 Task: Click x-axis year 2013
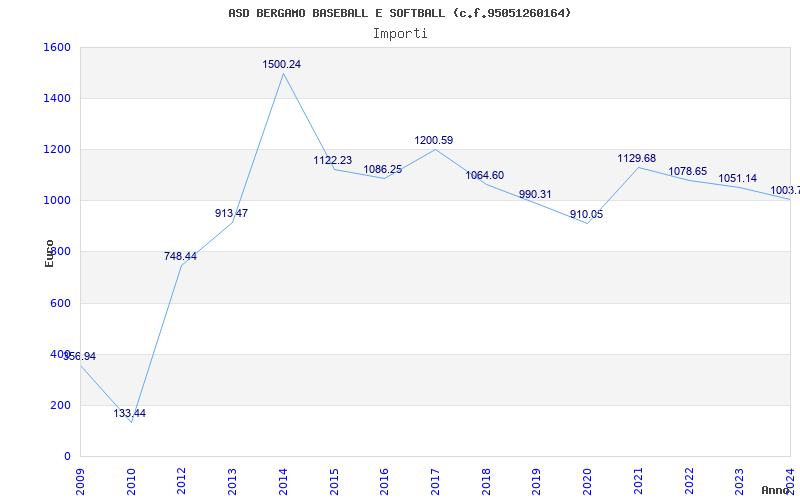point(232,481)
